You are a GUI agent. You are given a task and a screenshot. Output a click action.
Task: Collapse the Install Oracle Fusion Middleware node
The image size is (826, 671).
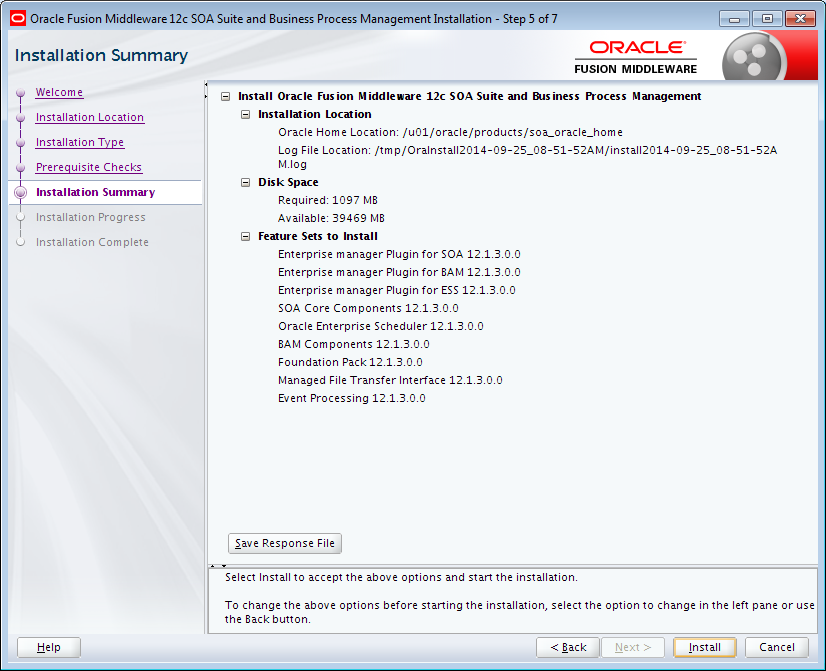pyautogui.click(x=224, y=96)
